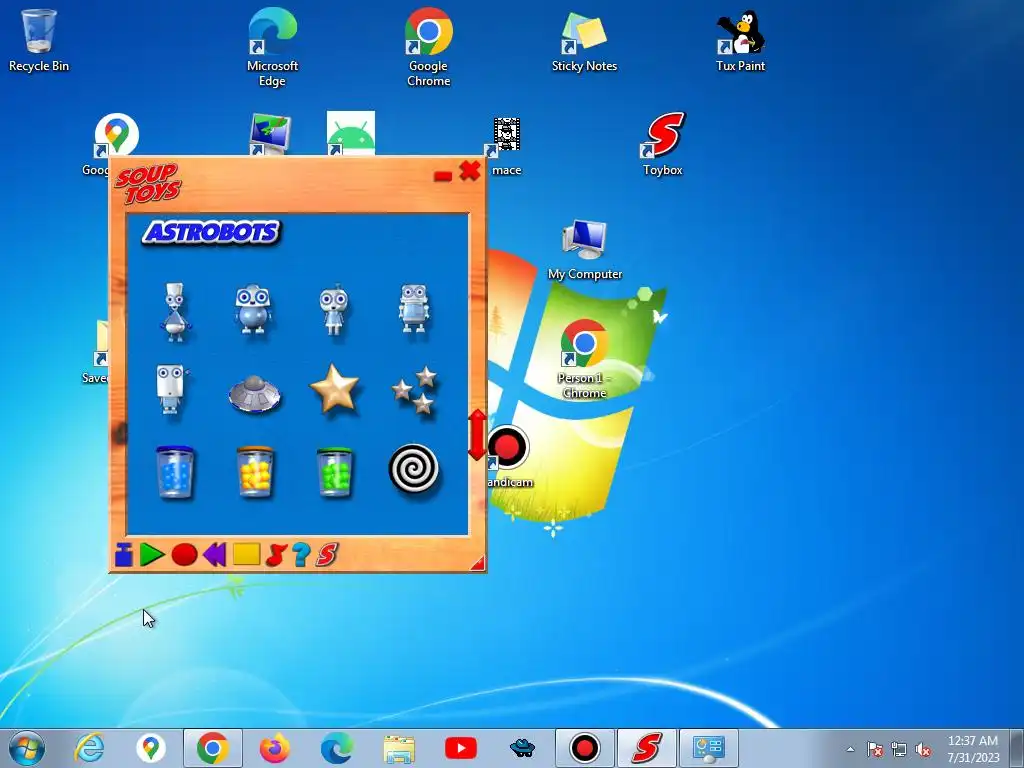The image size is (1024, 768).
Task: Click the yellow square stop button
Action: (x=247, y=554)
